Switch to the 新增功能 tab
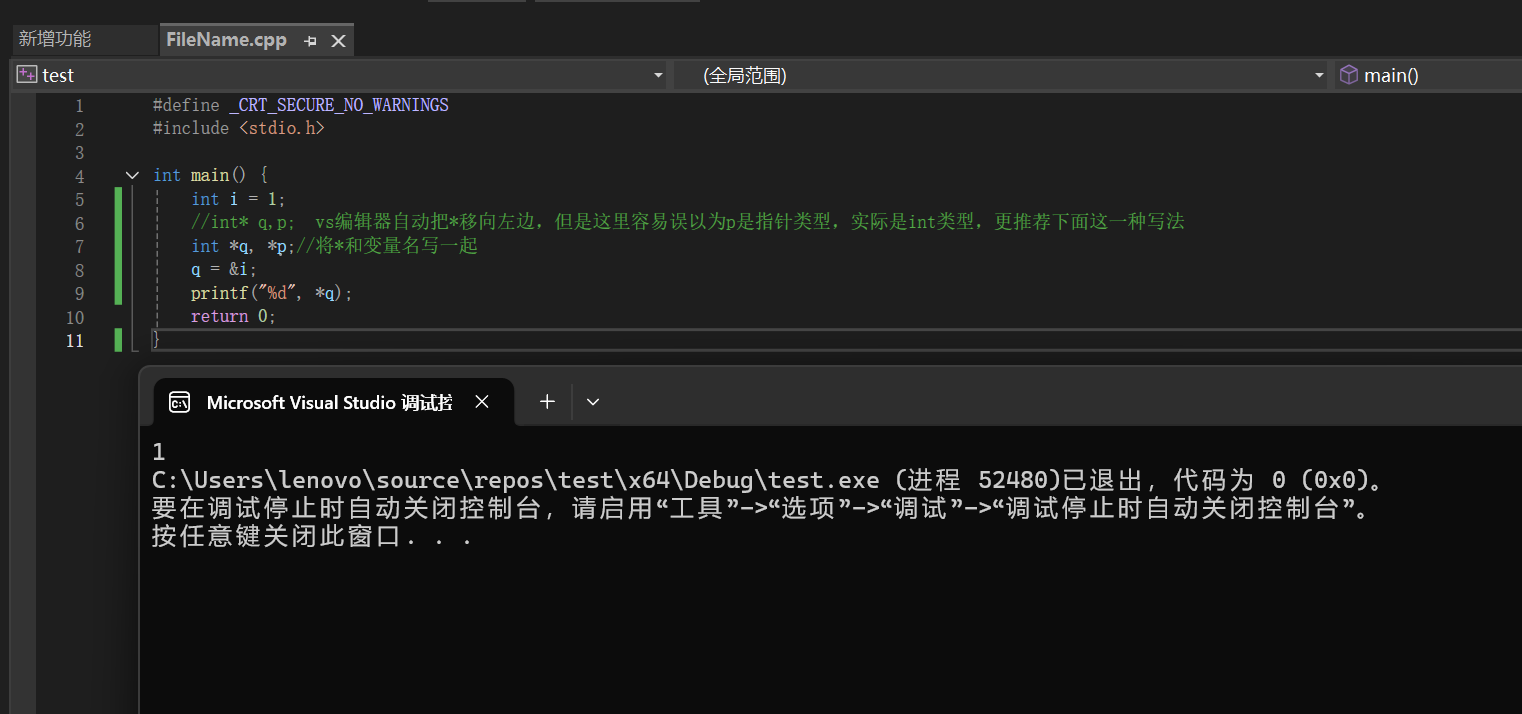The height and width of the screenshot is (714, 1522). (56, 39)
